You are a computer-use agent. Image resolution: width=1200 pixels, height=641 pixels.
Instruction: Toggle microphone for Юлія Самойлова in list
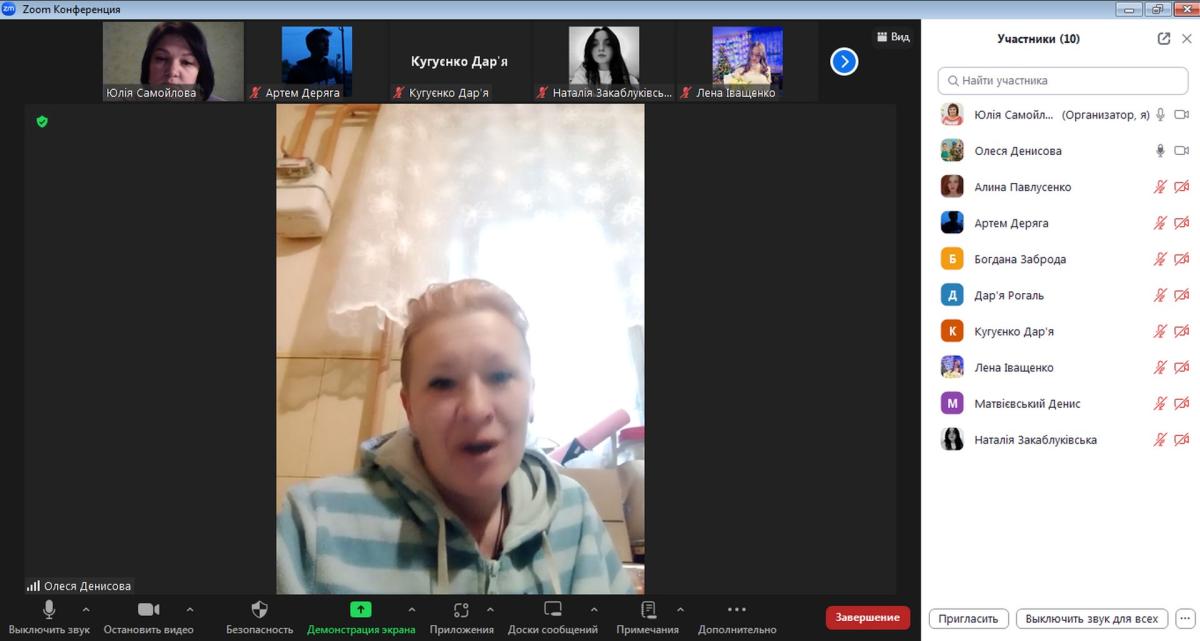pos(1161,115)
